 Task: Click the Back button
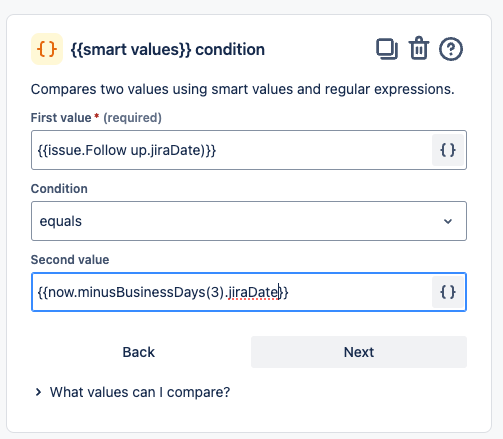(x=138, y=352)
